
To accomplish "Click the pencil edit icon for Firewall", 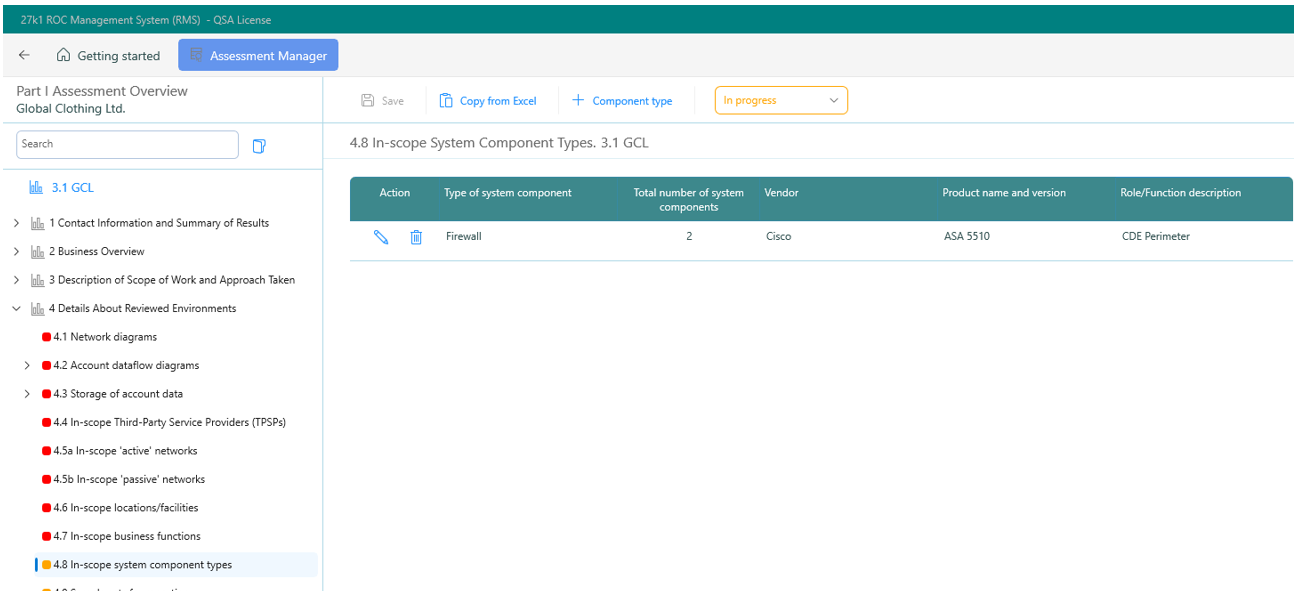I will (x=381, y=237).
